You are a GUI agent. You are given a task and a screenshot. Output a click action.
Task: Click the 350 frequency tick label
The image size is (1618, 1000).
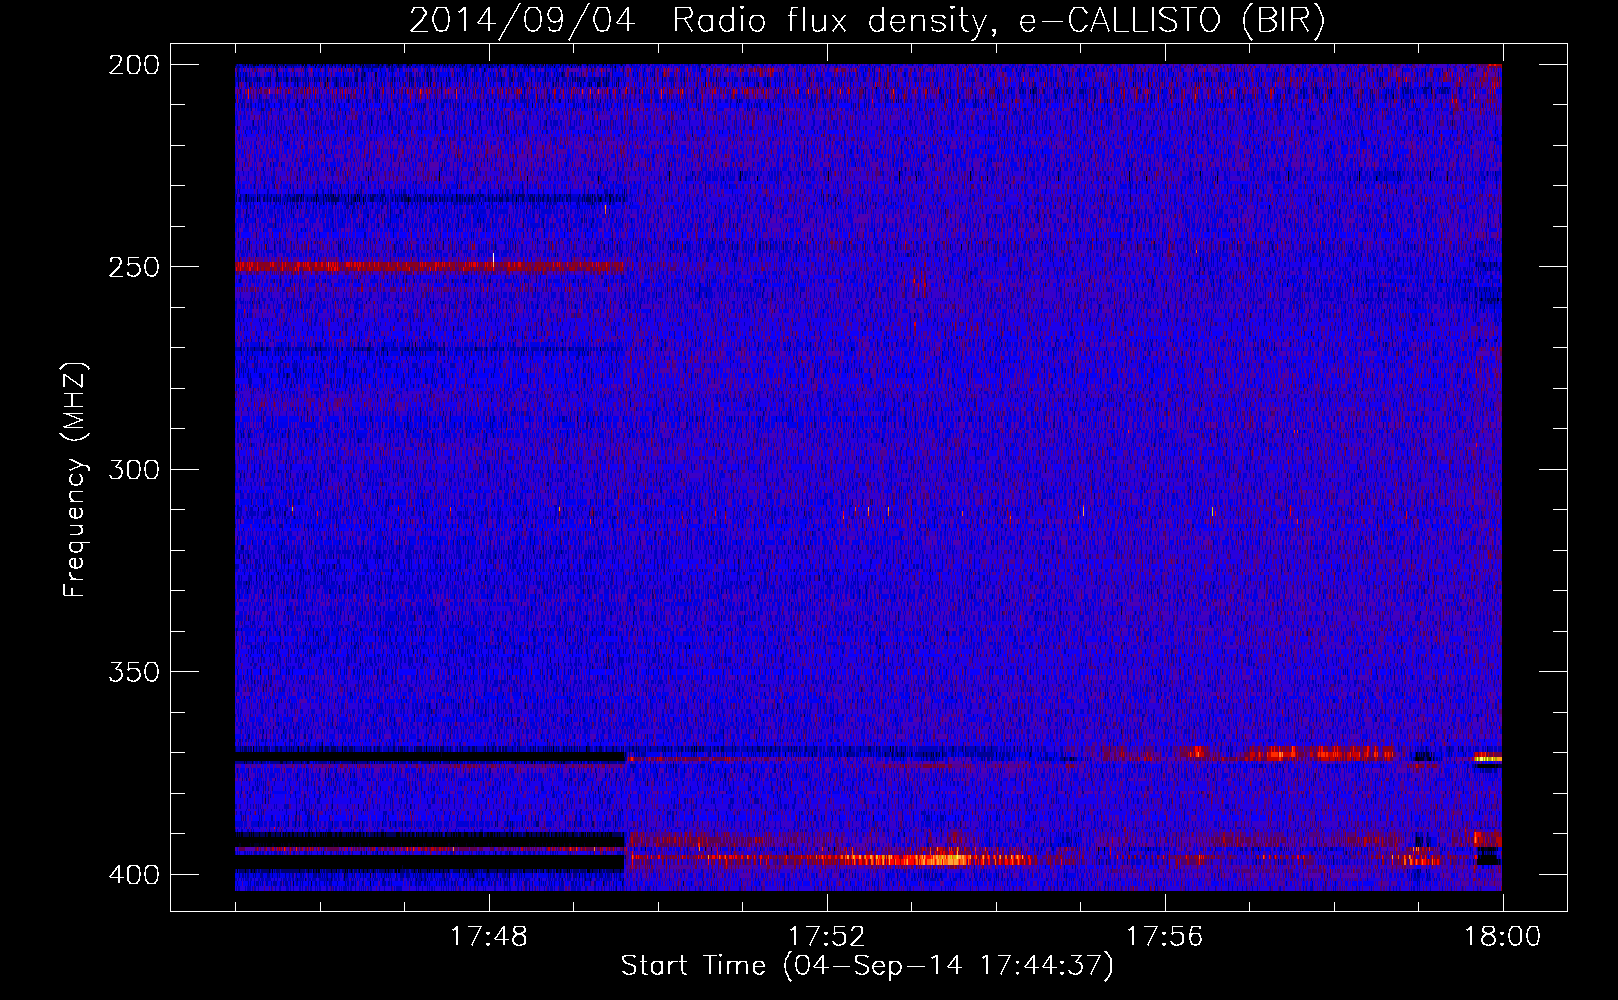point(134,671)
